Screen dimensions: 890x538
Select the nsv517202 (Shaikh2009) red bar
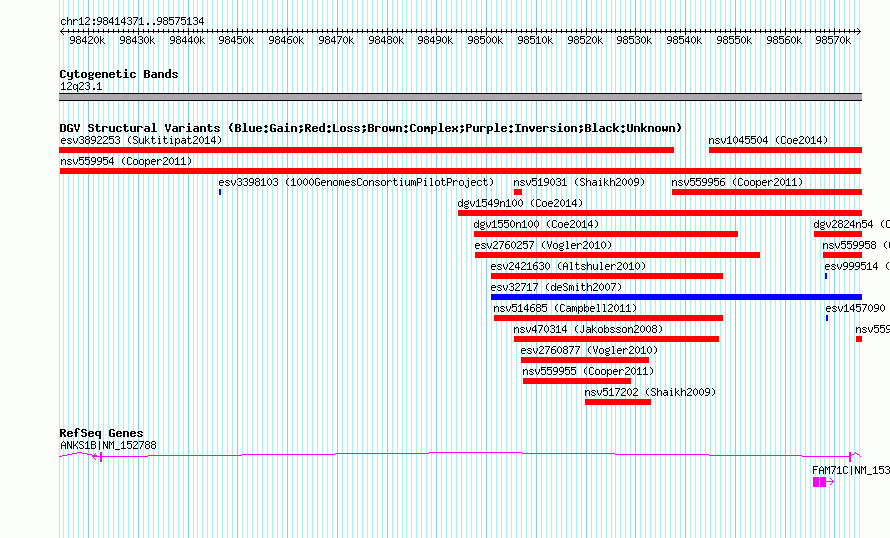coord(618,402)
